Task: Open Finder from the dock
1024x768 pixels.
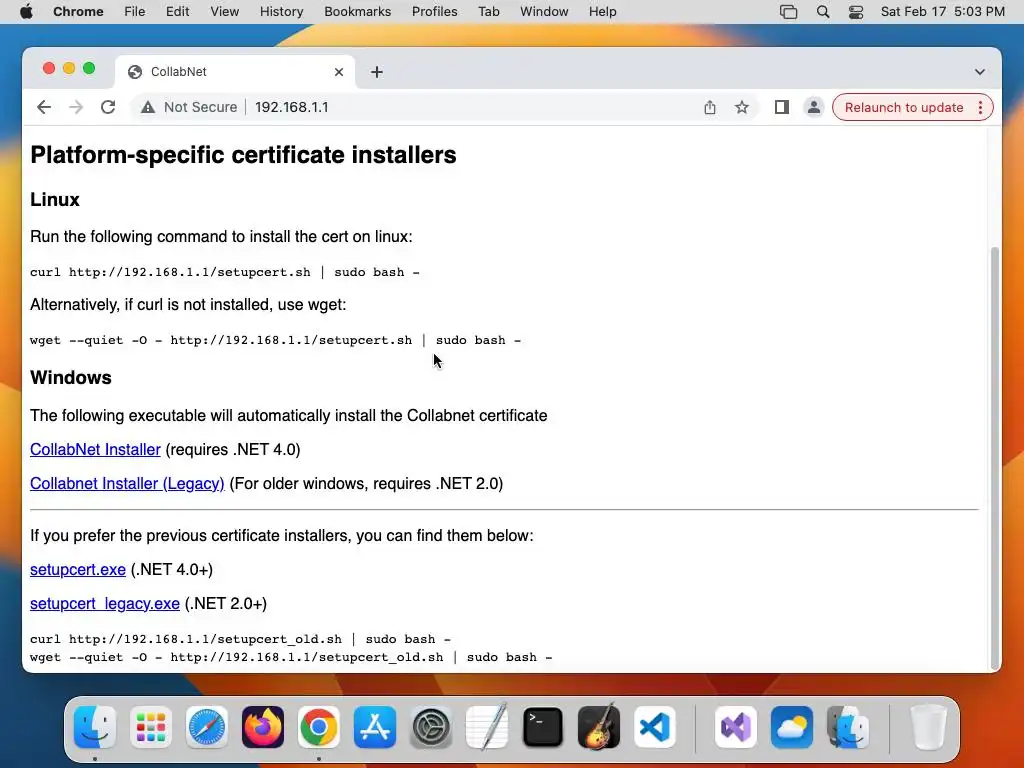Action: 95,727
